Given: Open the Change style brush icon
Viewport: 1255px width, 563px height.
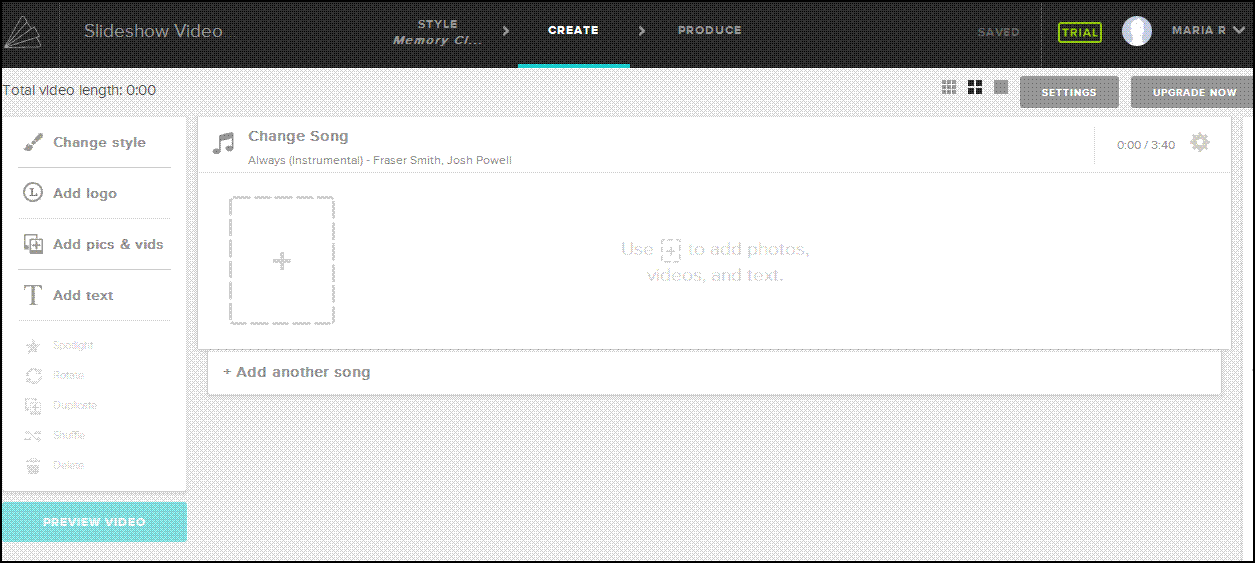Looking at the screenshot, I should coord(33,143).
